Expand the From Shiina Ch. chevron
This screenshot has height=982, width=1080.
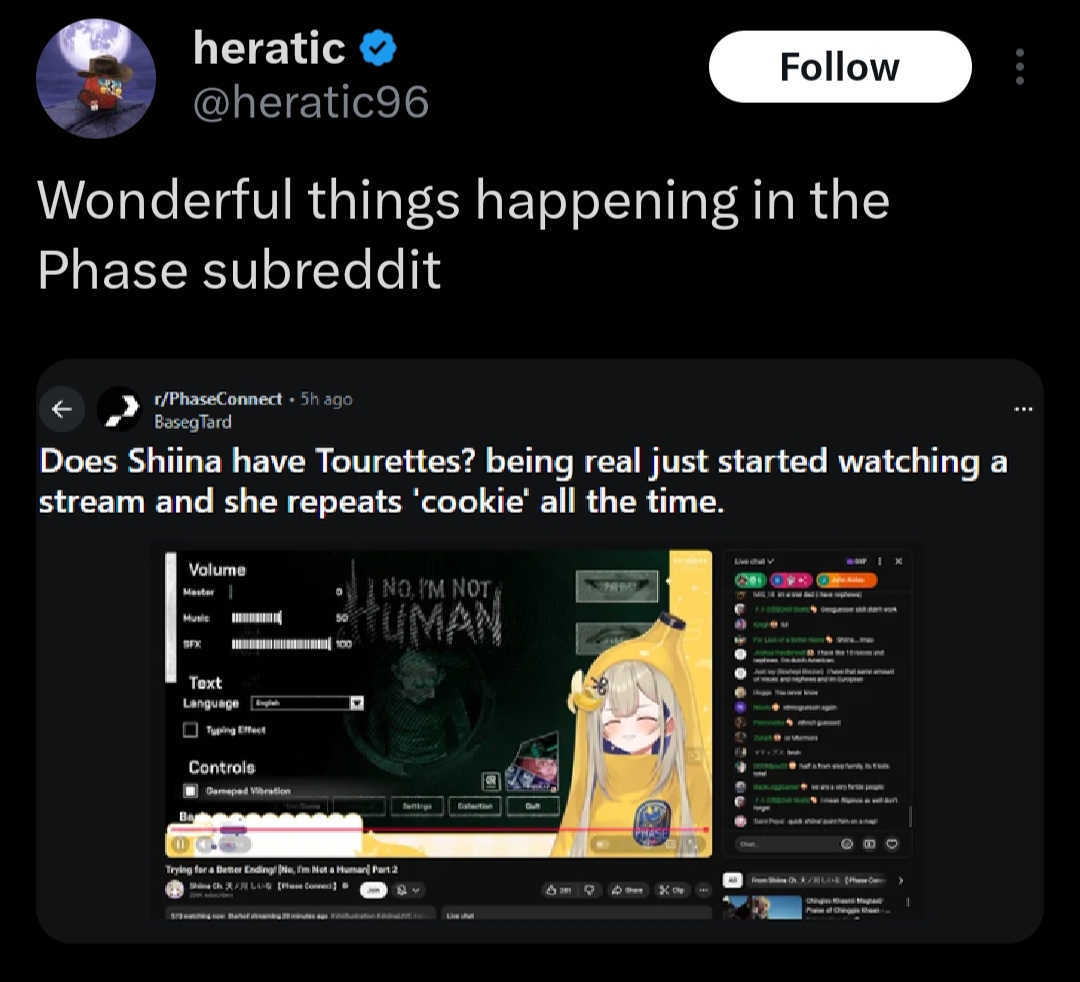point(900,880)
